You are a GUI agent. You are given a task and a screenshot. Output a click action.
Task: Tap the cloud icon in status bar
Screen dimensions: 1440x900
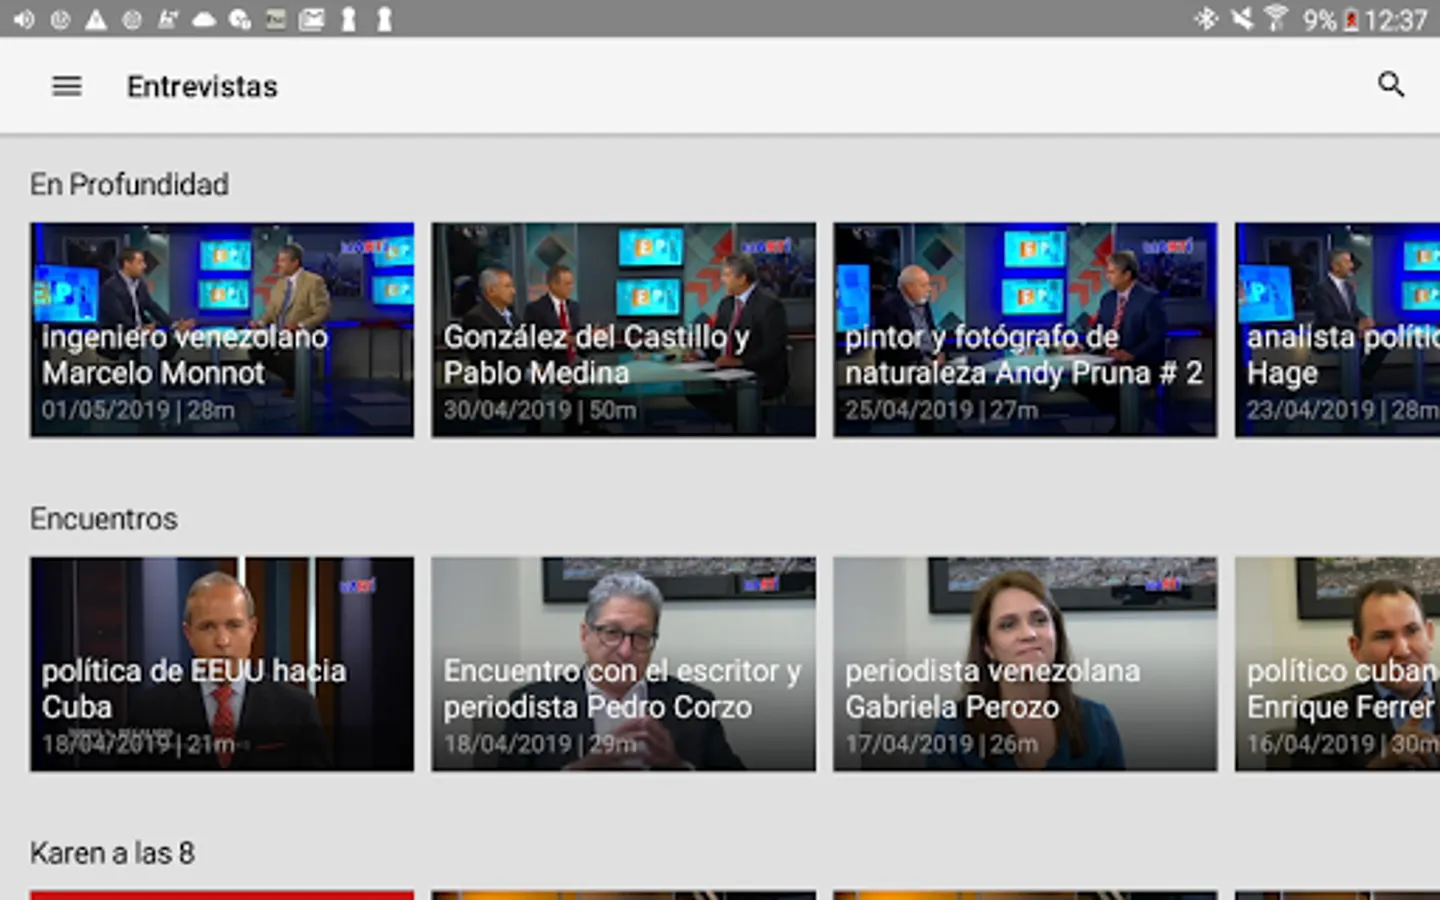click(204, 19)
